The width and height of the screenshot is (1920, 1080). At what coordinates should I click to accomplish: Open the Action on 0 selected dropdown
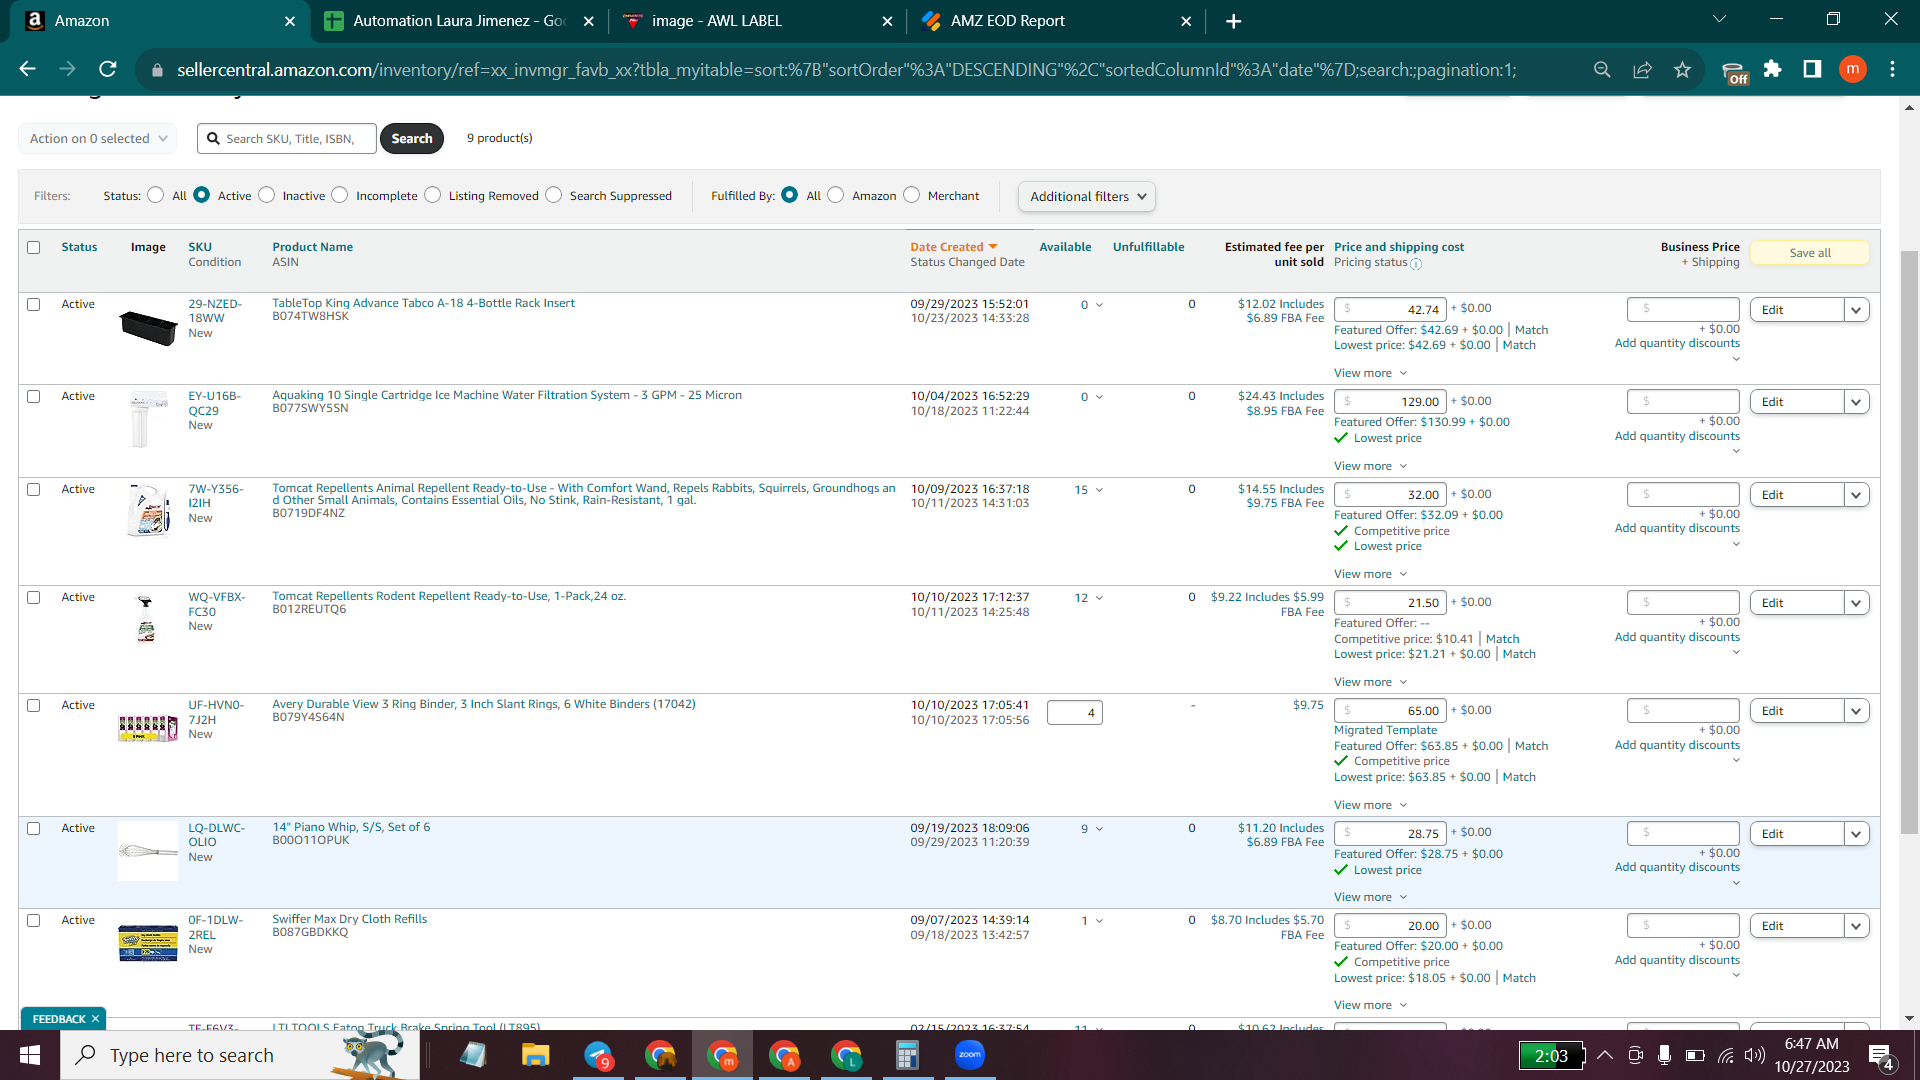coord(97,138)
